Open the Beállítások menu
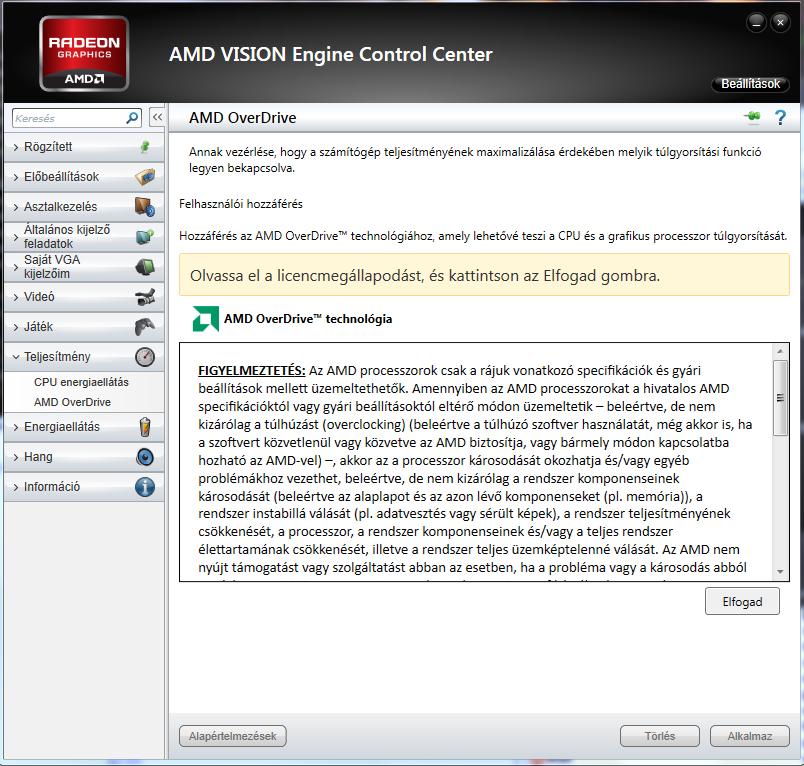 pyautogui.click(x=750, y=84)
